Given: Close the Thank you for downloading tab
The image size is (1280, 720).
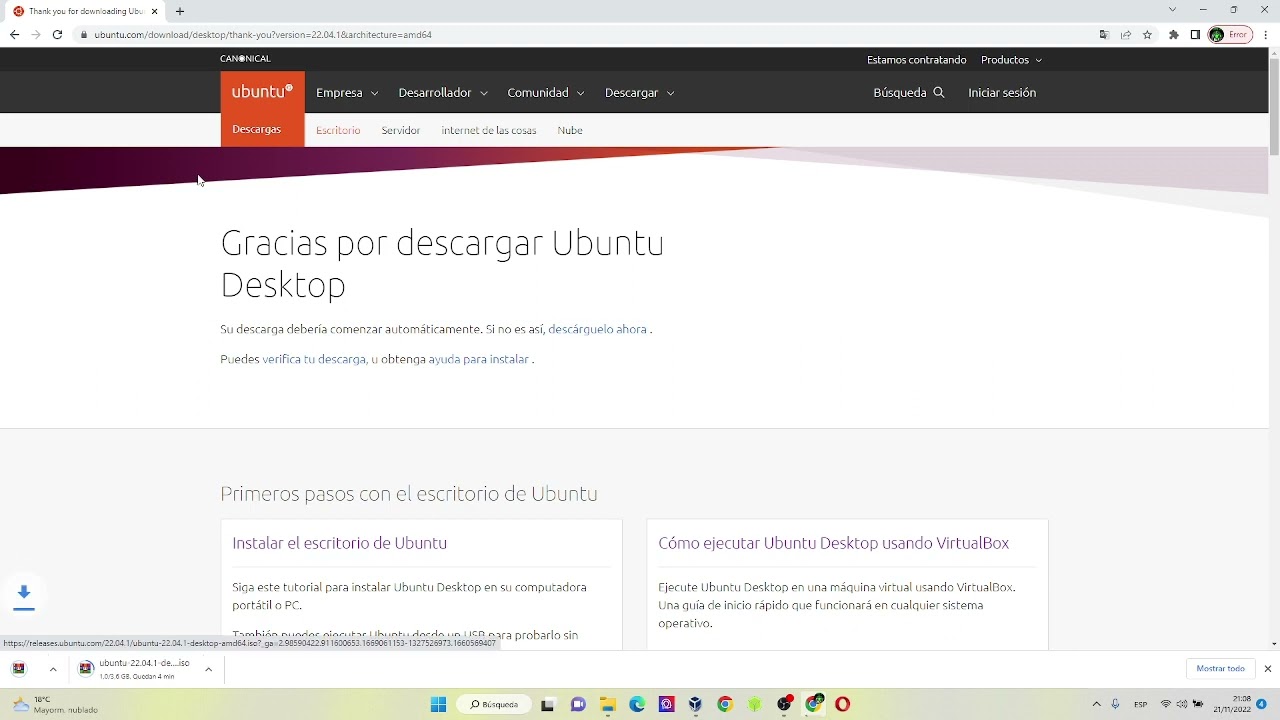Looking at the screenshot, I should click(154, 11).
